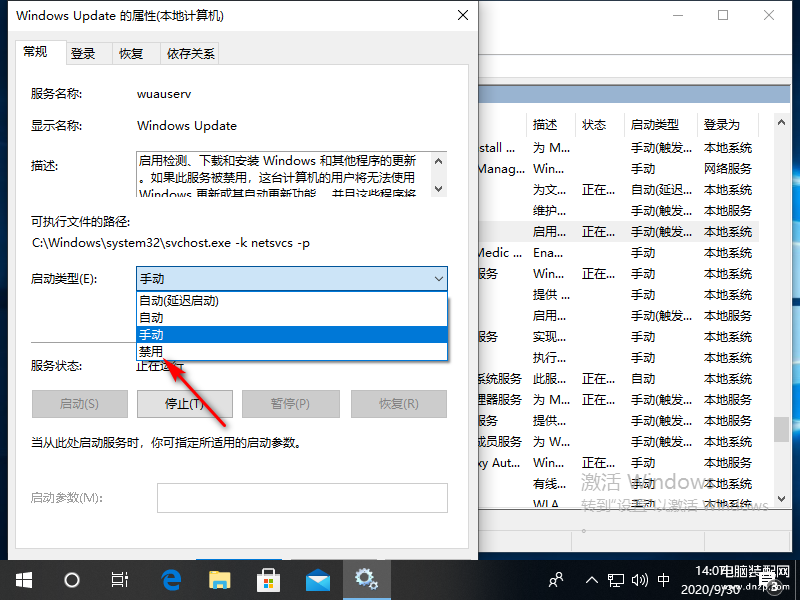This screenshot has height=600, width=800.
Task: Select the service row with 网络服务 login
Action: (x=618, y=169)
